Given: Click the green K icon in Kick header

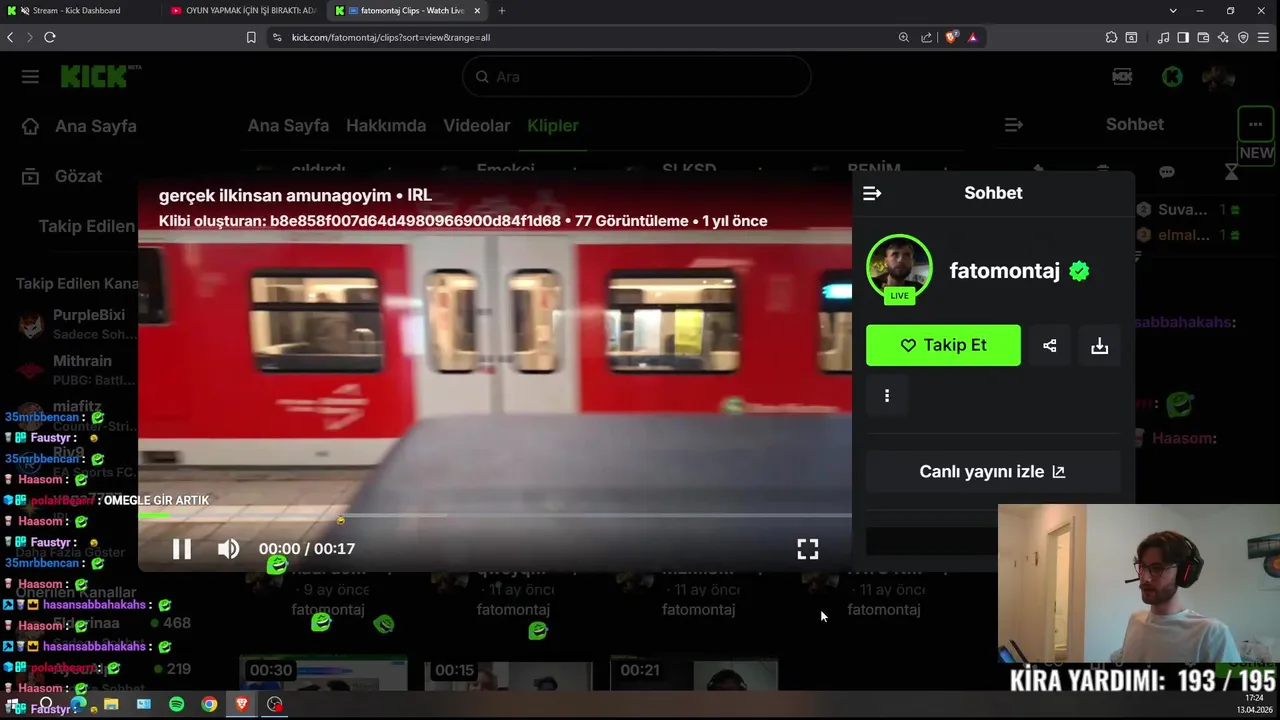Looking at the screenshot, I should tap(1172, 77).
